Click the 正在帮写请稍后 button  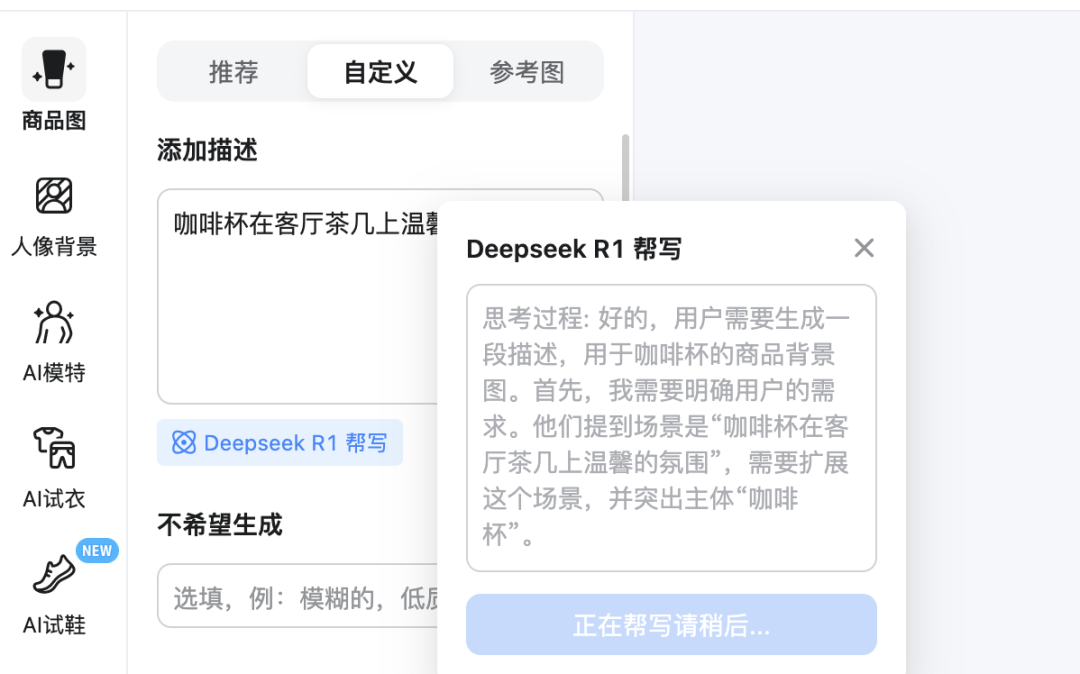(672, 625)
